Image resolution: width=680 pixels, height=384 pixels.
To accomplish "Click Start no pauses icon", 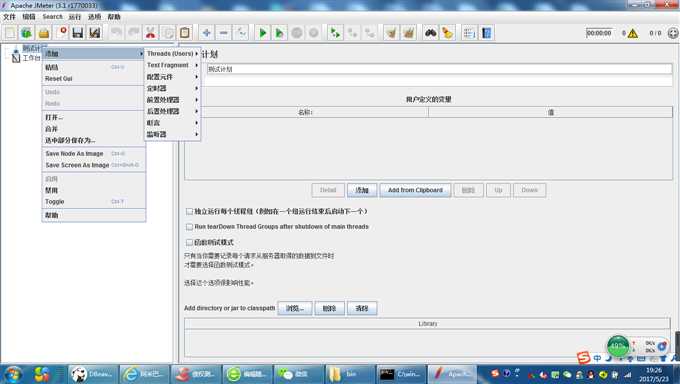I will pos(280,33).
